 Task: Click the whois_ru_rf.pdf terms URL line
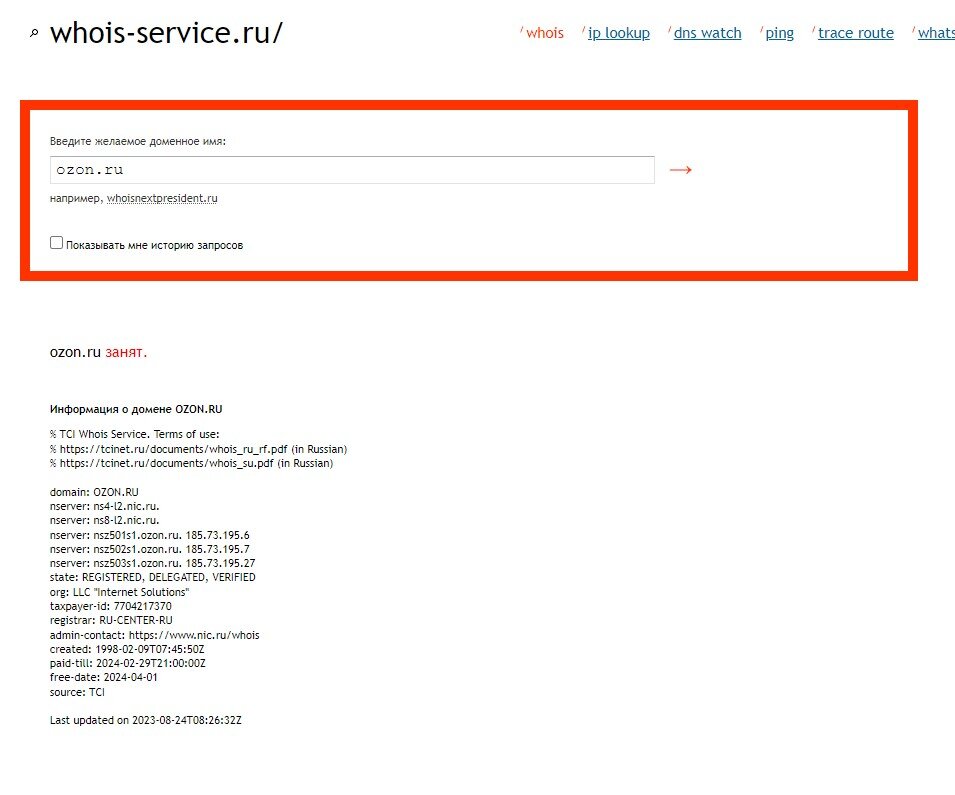pos(199,449)
